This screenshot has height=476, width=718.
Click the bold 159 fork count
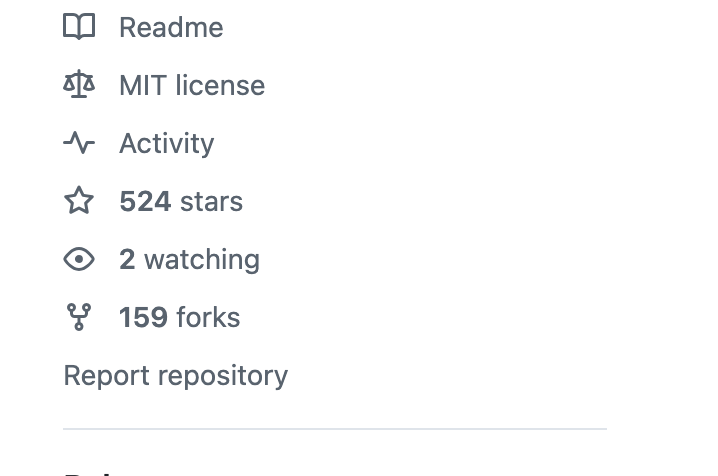coord(143,317)
